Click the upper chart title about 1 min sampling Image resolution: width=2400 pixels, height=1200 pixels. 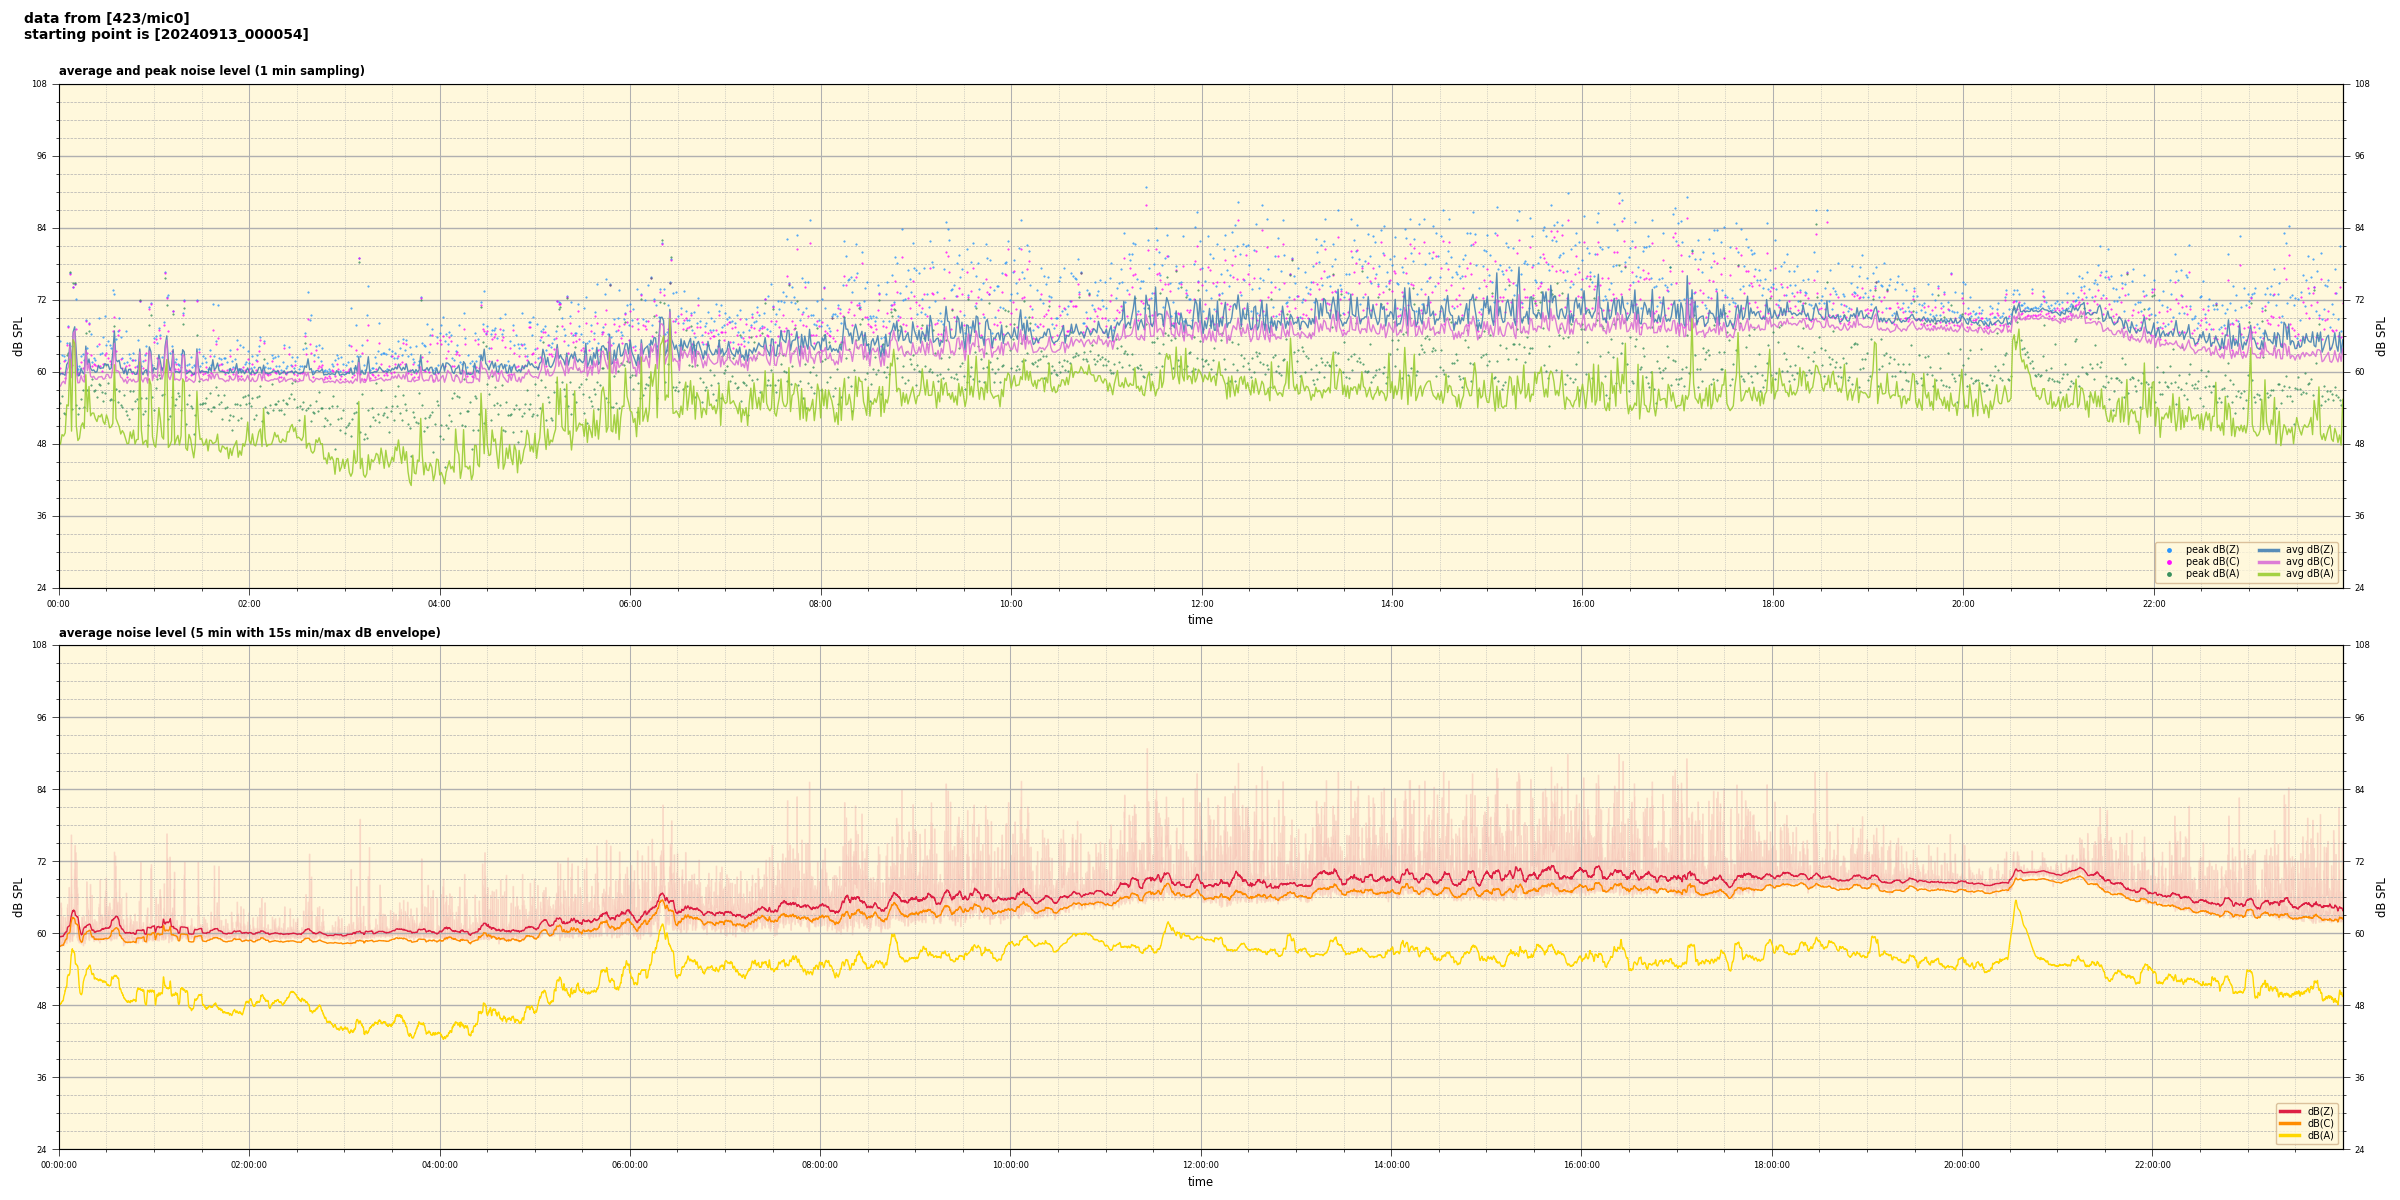(x=211, y=71)
